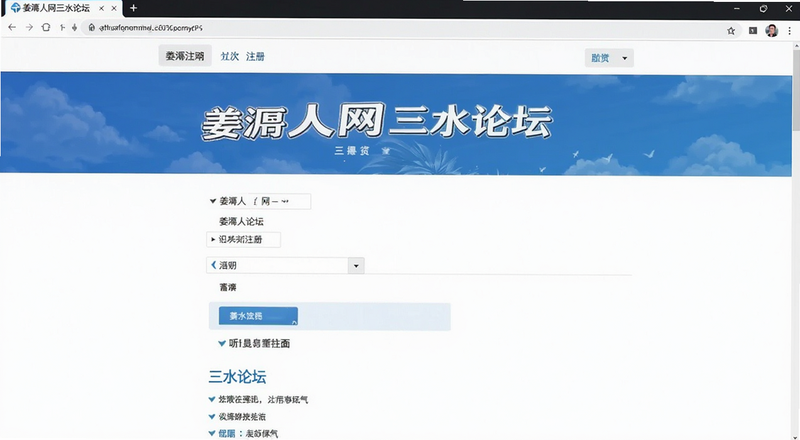Click the site lock icon in address bar
Screen dimensions: 800x440
pyautogui.click(x=91, y=28)
